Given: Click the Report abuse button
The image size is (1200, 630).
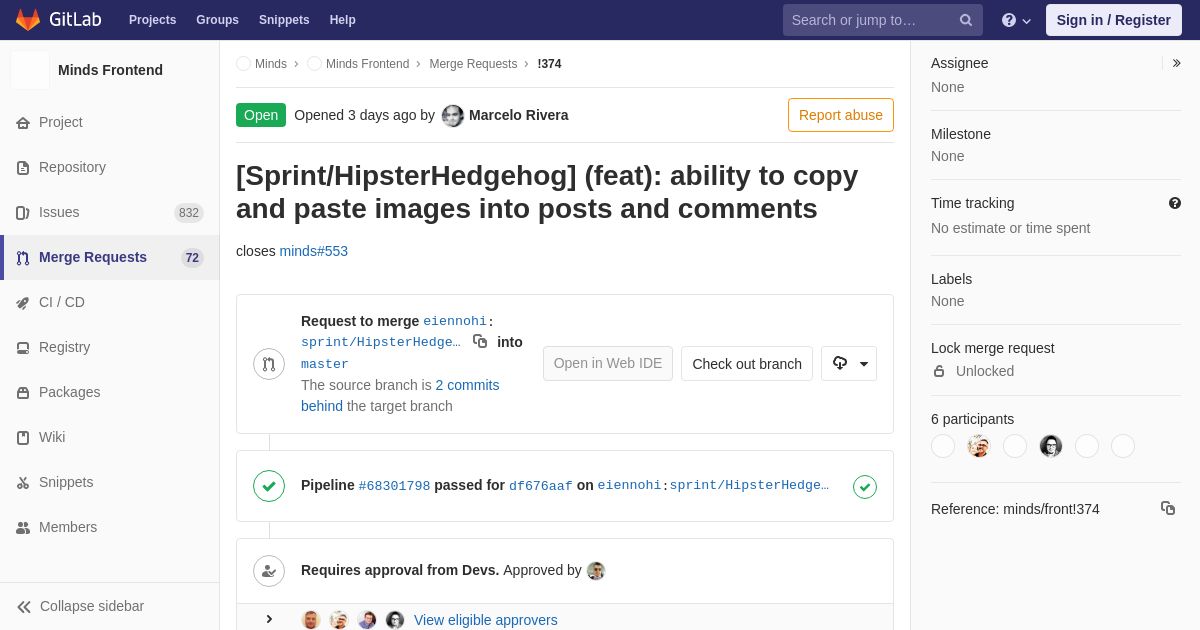Looking at the screenshot, I should [841, 115].
